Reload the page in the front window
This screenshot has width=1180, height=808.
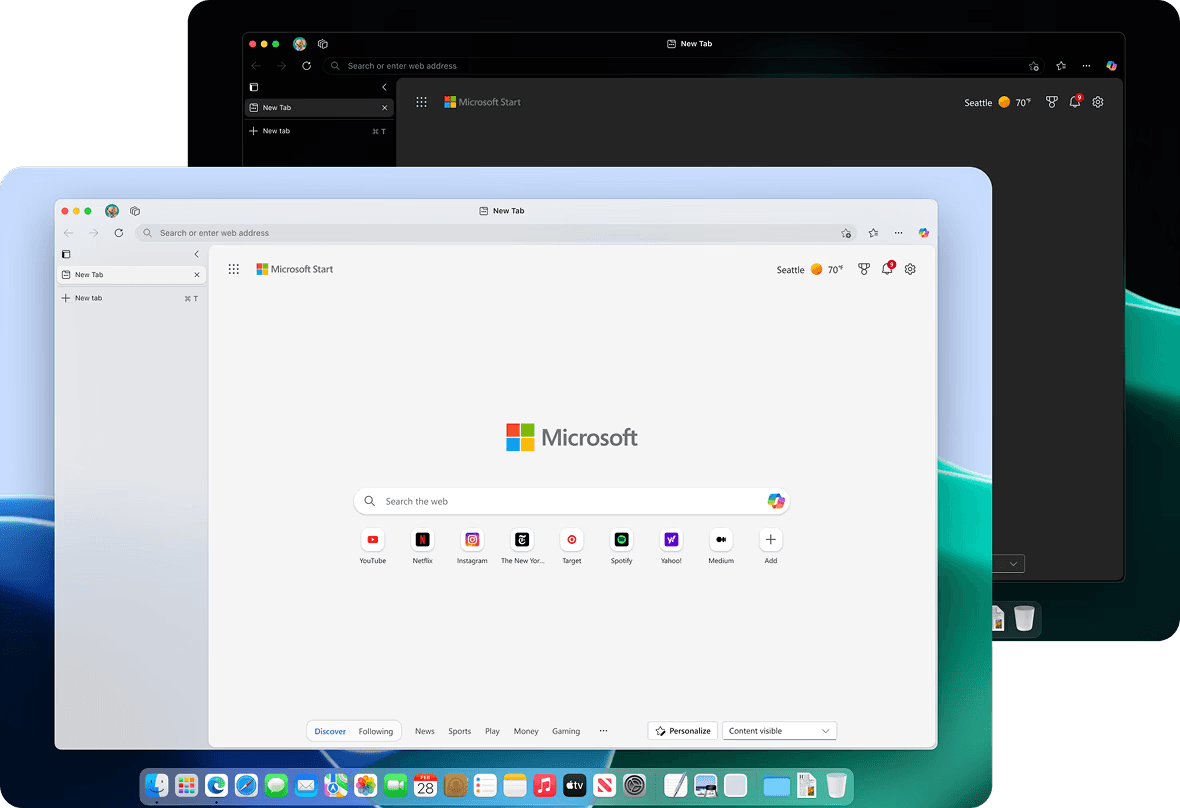(x=119, y=232)
